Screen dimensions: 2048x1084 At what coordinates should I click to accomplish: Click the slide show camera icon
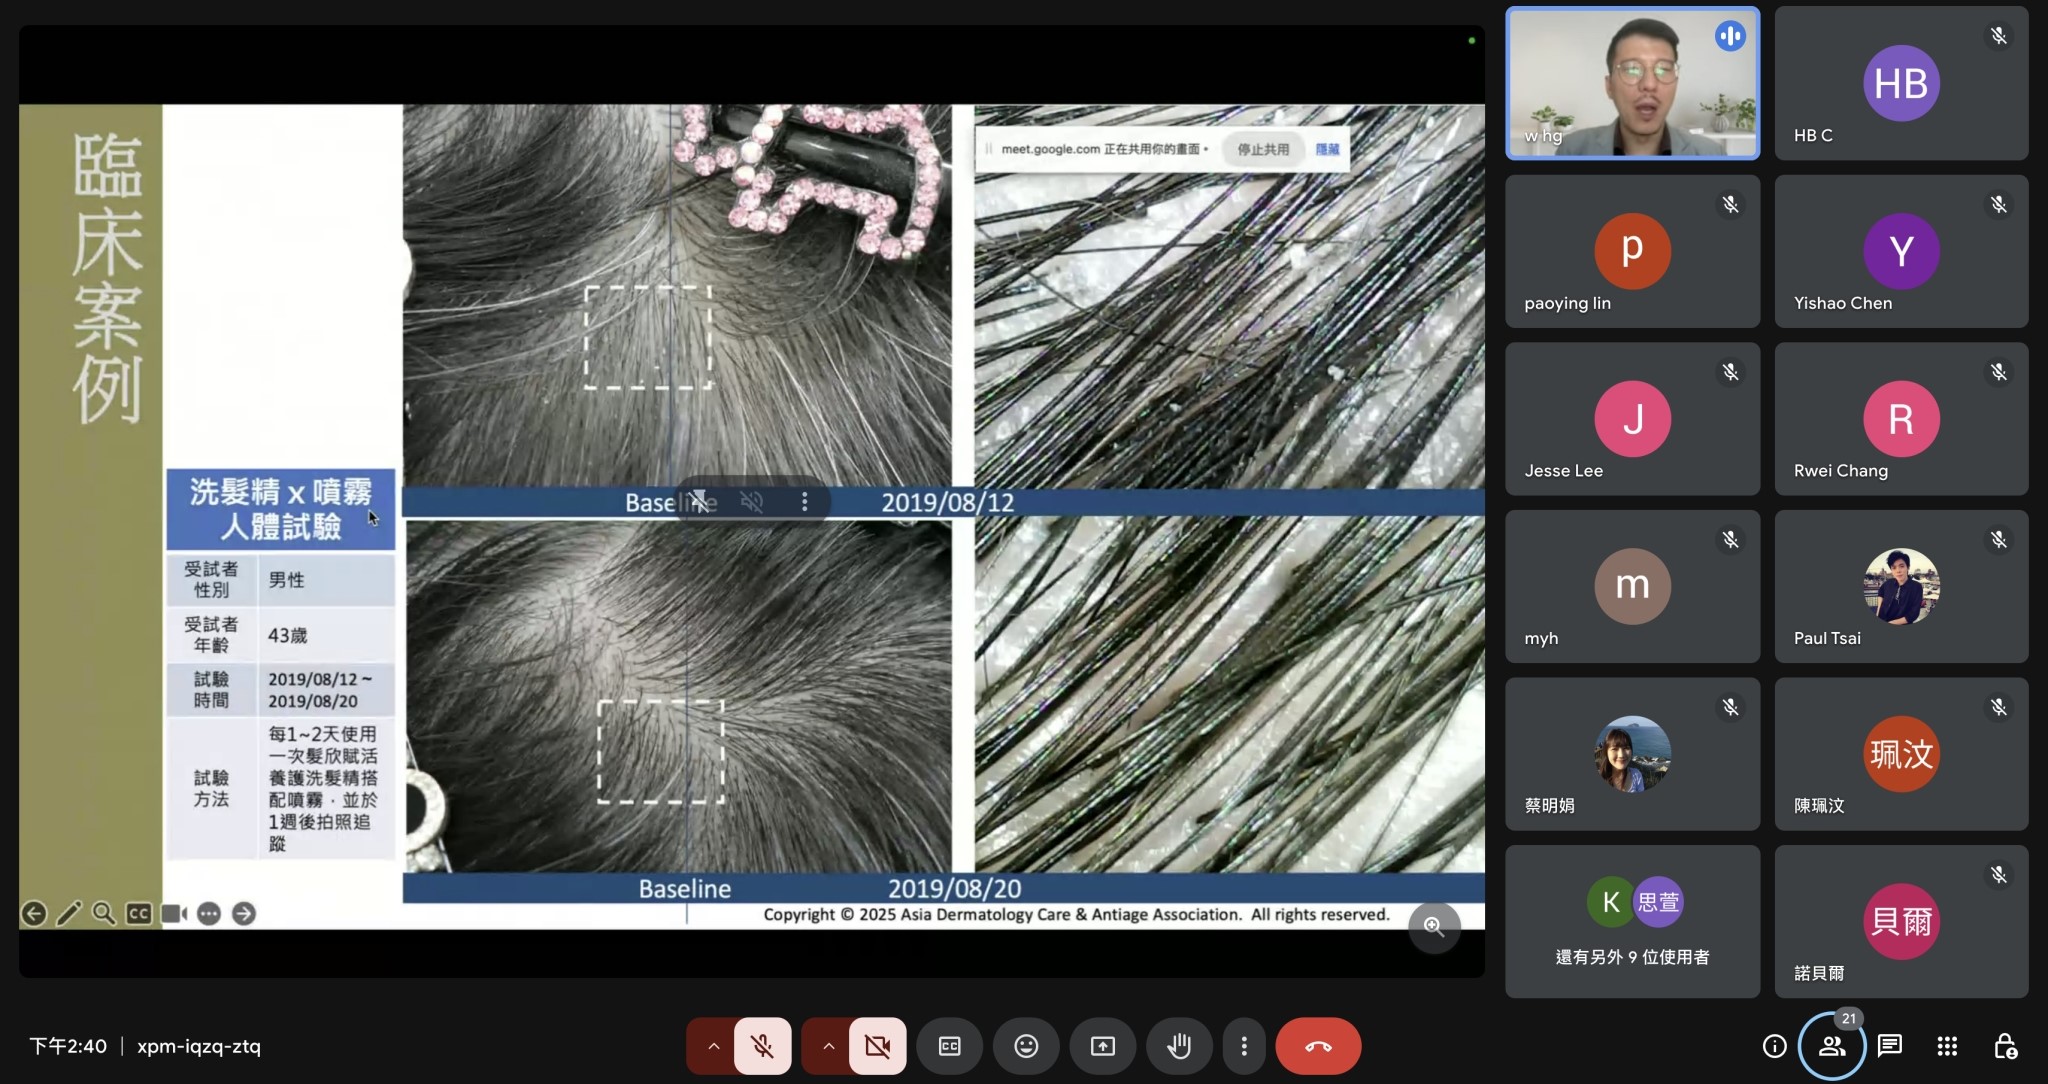pyautogui.click(x=174, y=913)
